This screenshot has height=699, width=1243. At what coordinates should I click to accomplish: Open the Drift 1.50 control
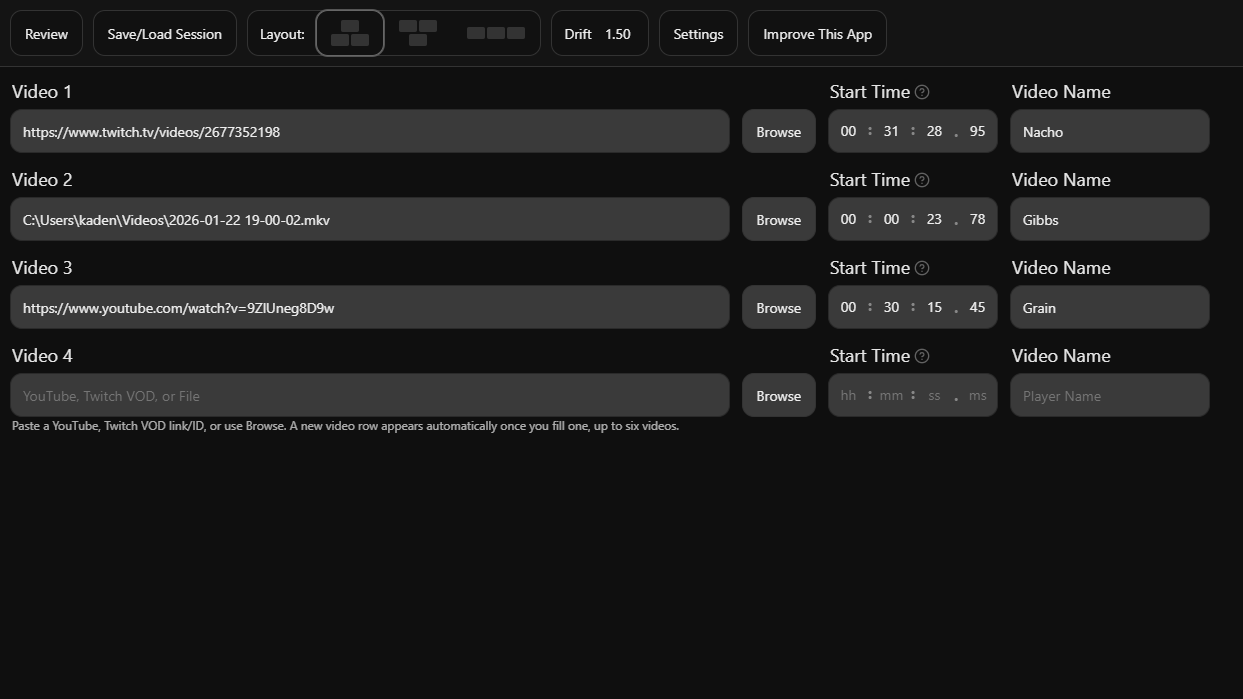(599, 32)
